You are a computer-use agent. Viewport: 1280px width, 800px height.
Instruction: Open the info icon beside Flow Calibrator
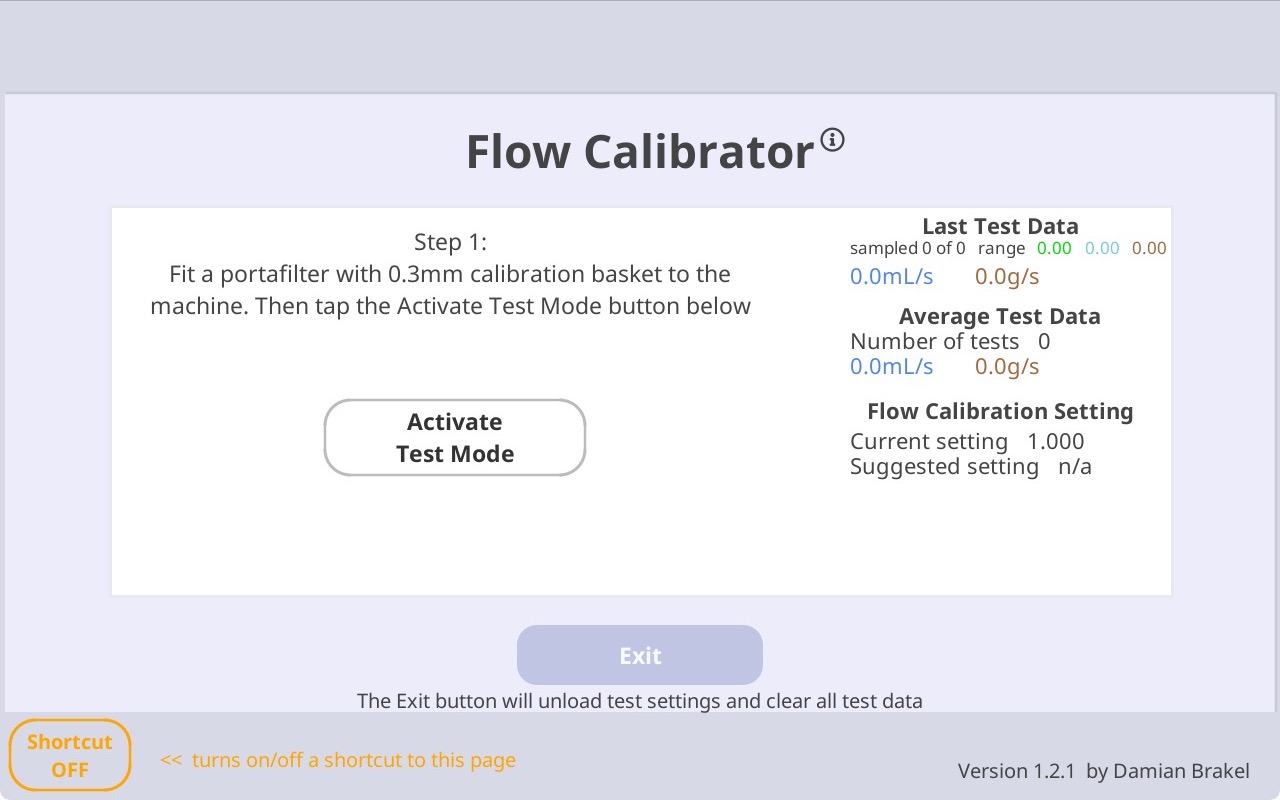pos(833,139)
